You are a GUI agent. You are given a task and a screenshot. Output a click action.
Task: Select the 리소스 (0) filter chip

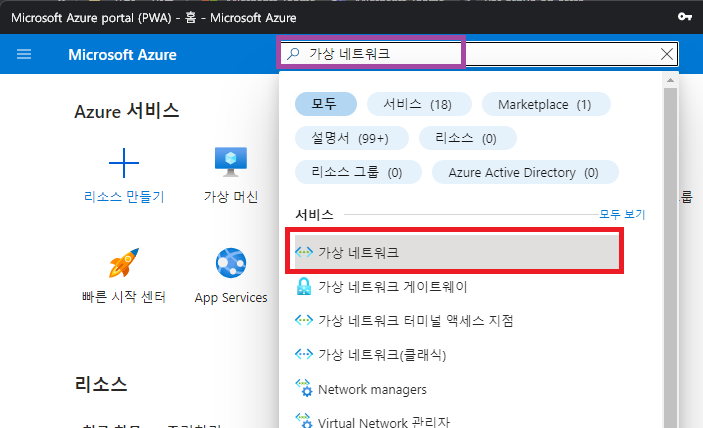pos(467,138)
